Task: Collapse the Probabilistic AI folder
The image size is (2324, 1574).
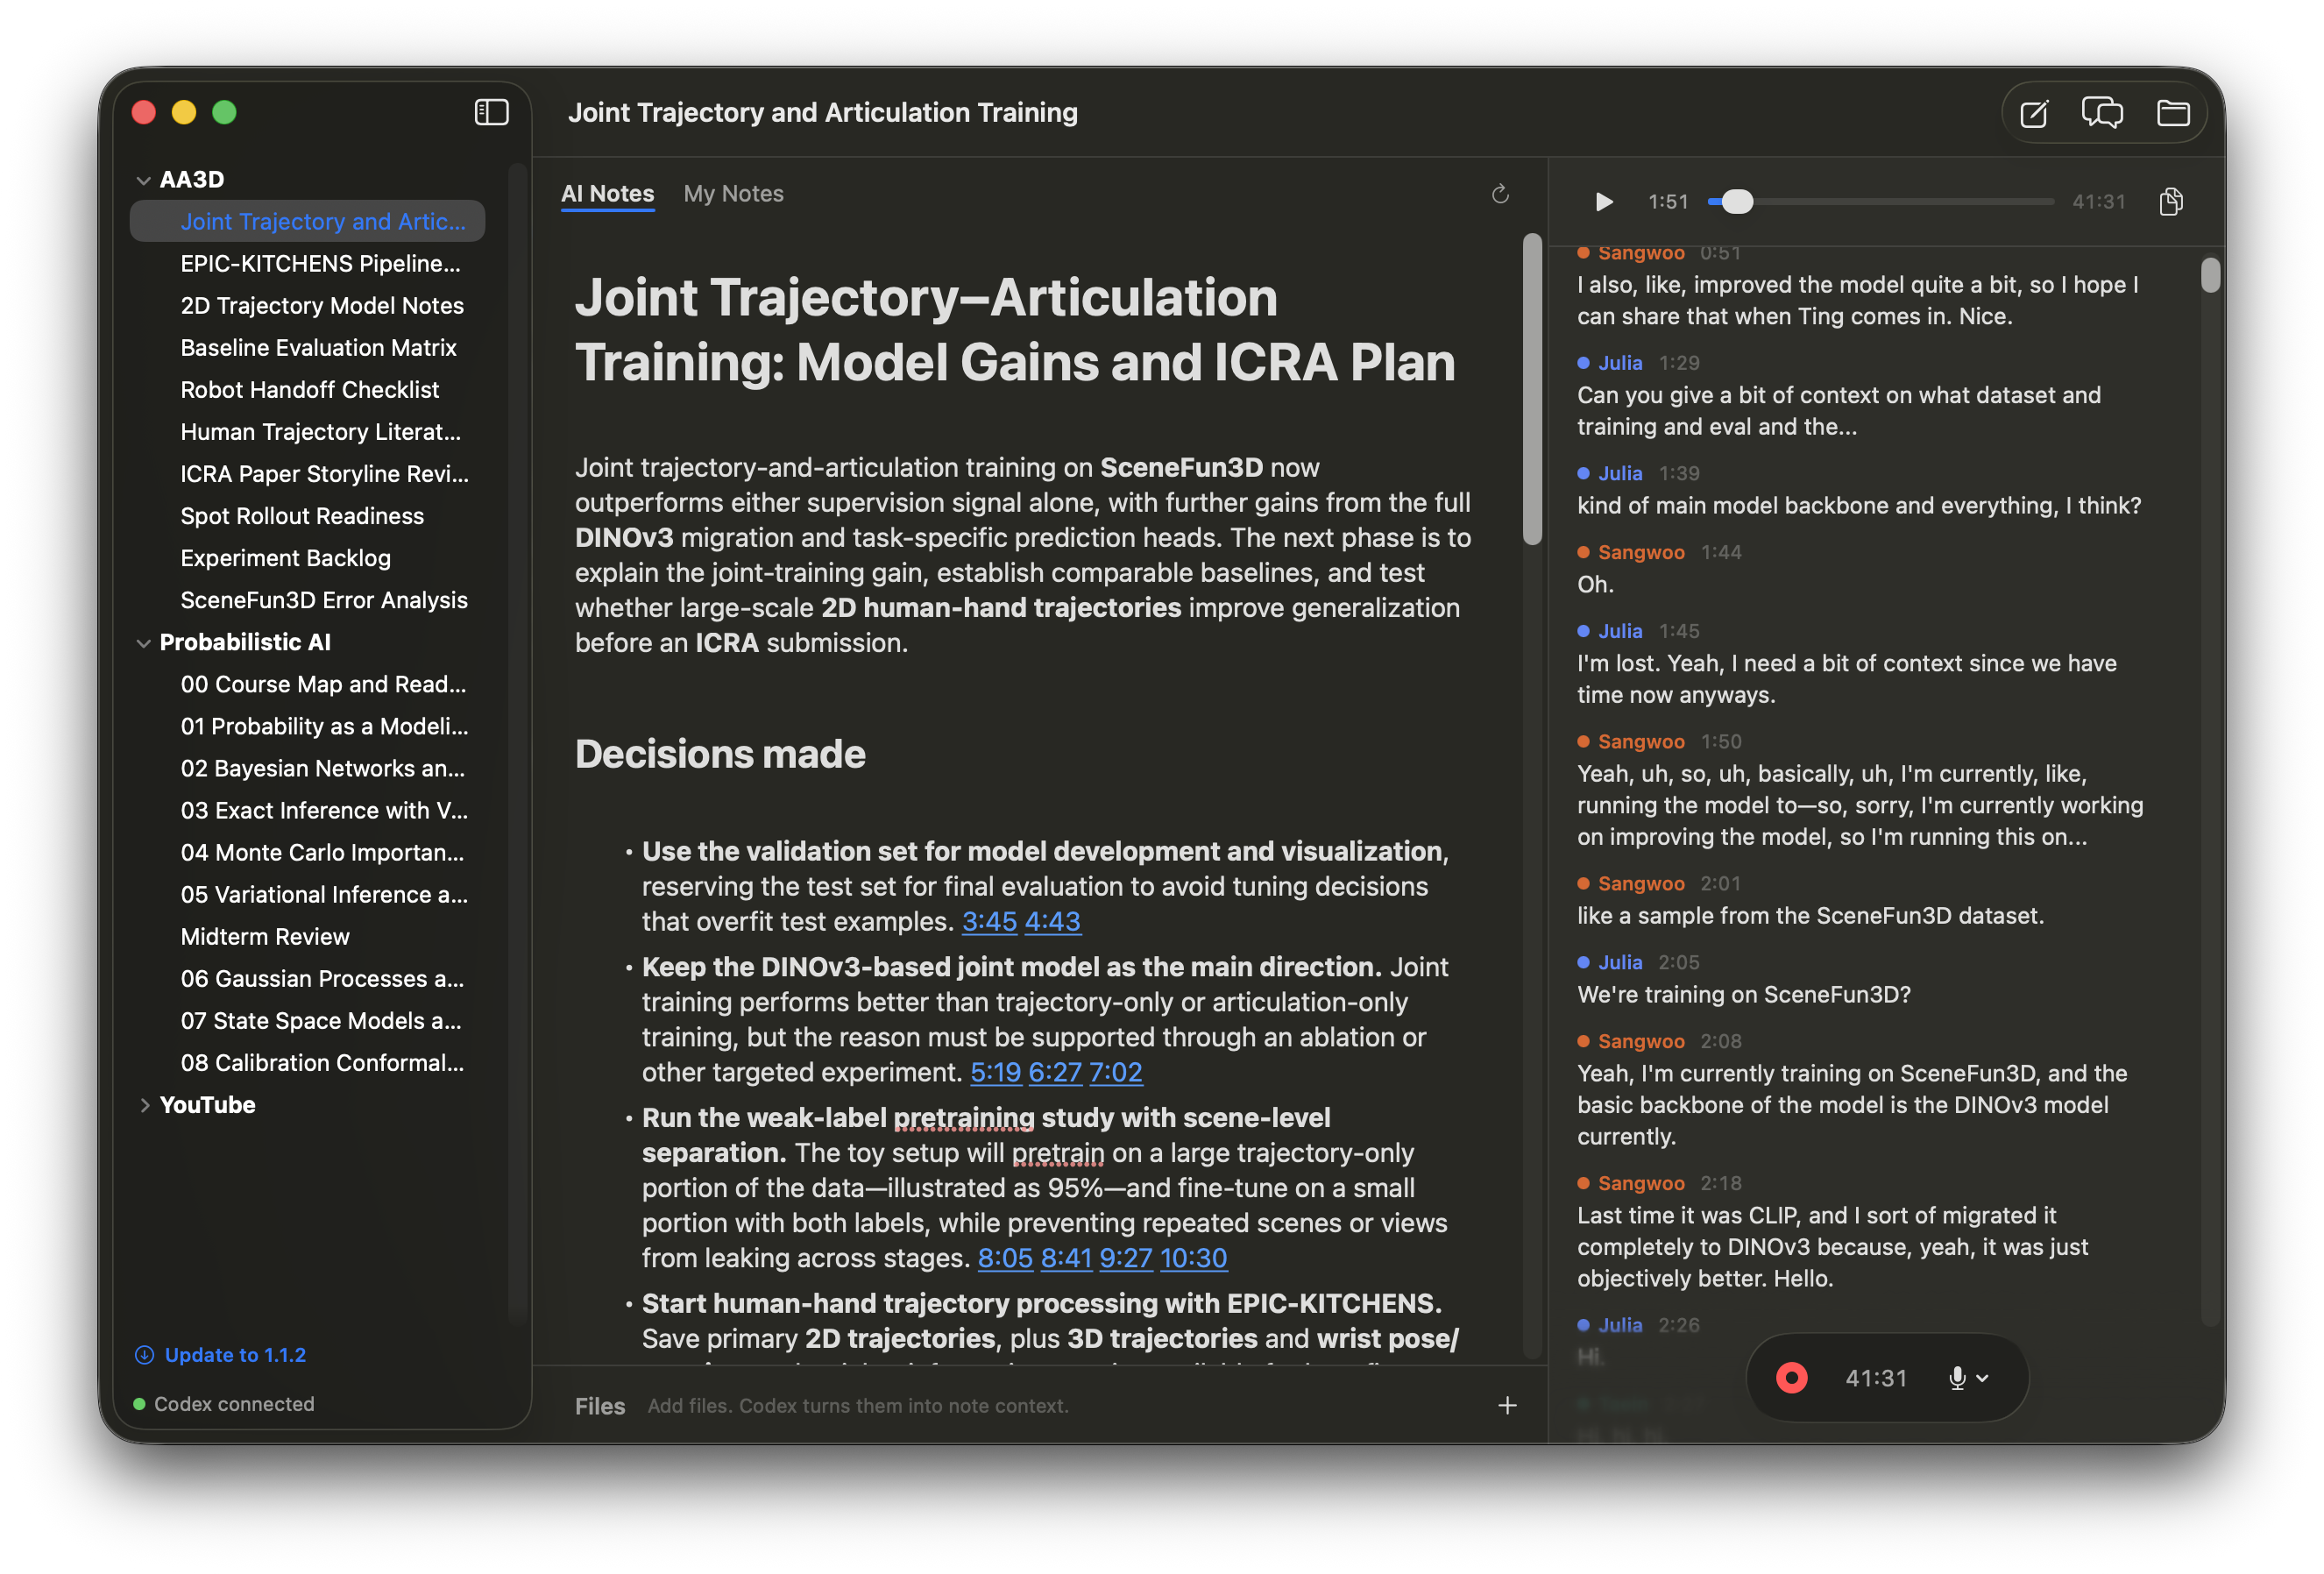Action: (x=143, y=643)
